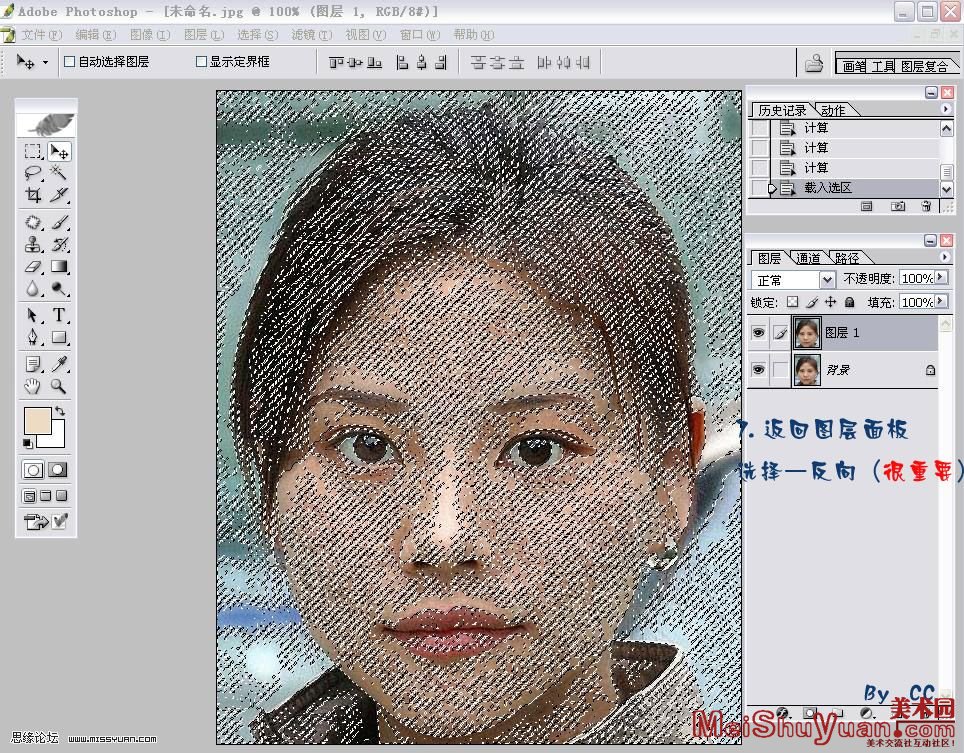
Task: Open the tool preset picker arrow
Action: tap(45, 62)
